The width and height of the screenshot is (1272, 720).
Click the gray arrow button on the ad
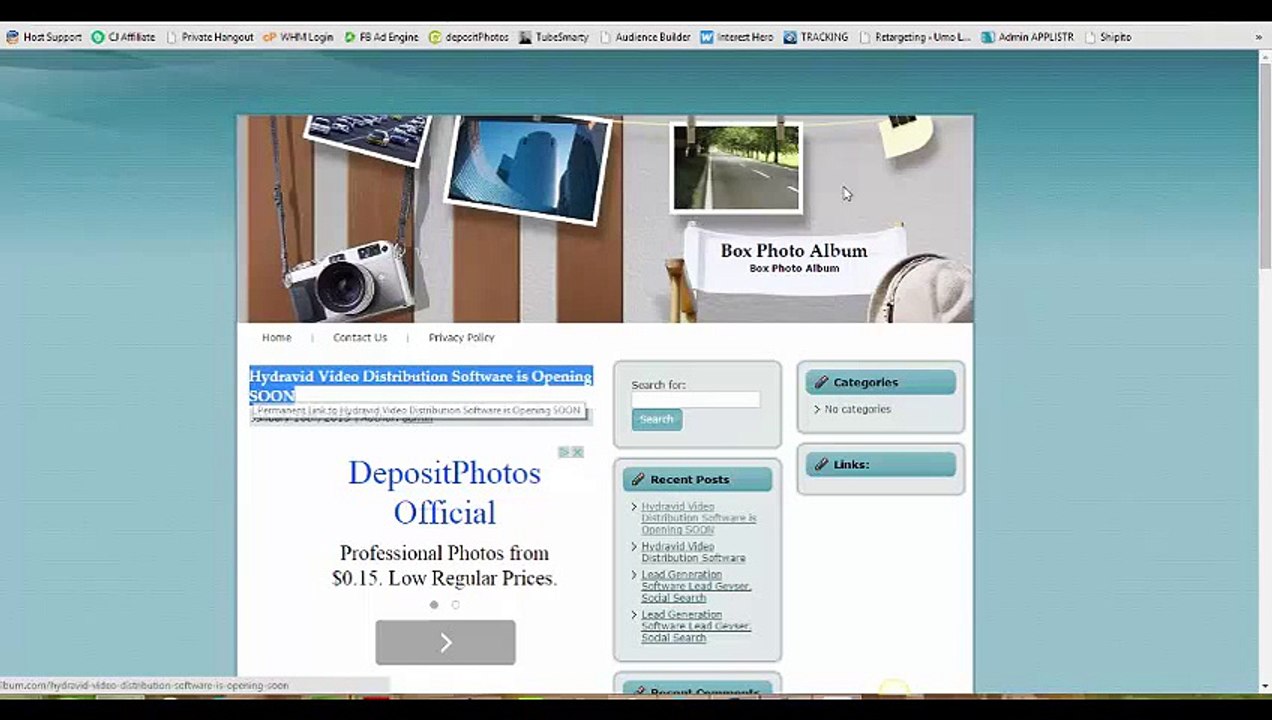445,642
